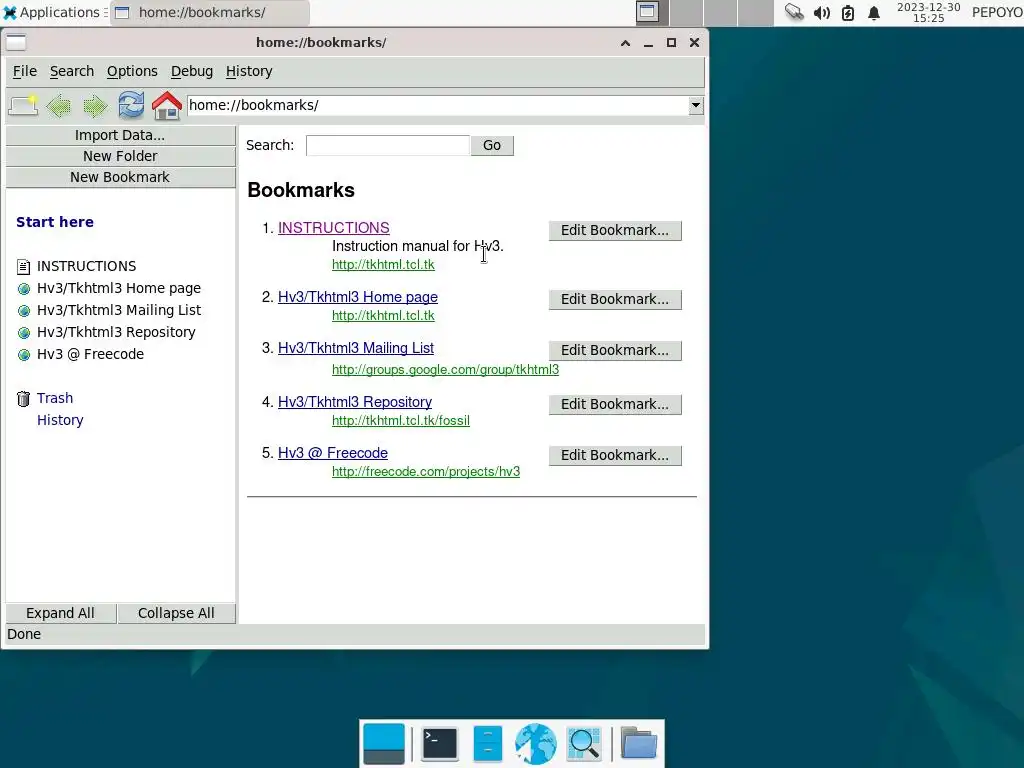The width and height of the screenshot is (1024, 768).
Task: Open the notifications bell icon
Action: point(874,13)
